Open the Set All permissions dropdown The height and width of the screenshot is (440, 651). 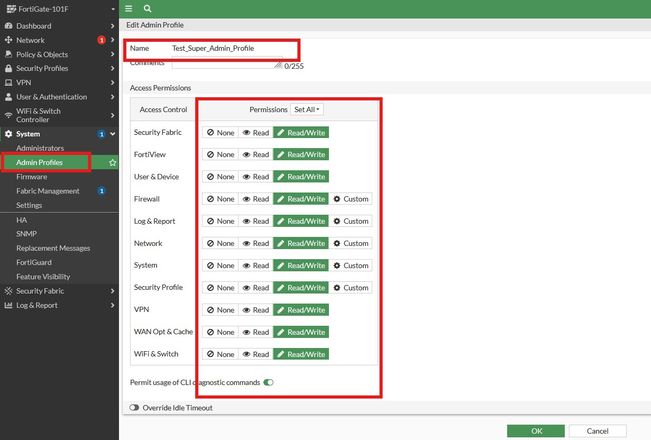tap(307, 110)
